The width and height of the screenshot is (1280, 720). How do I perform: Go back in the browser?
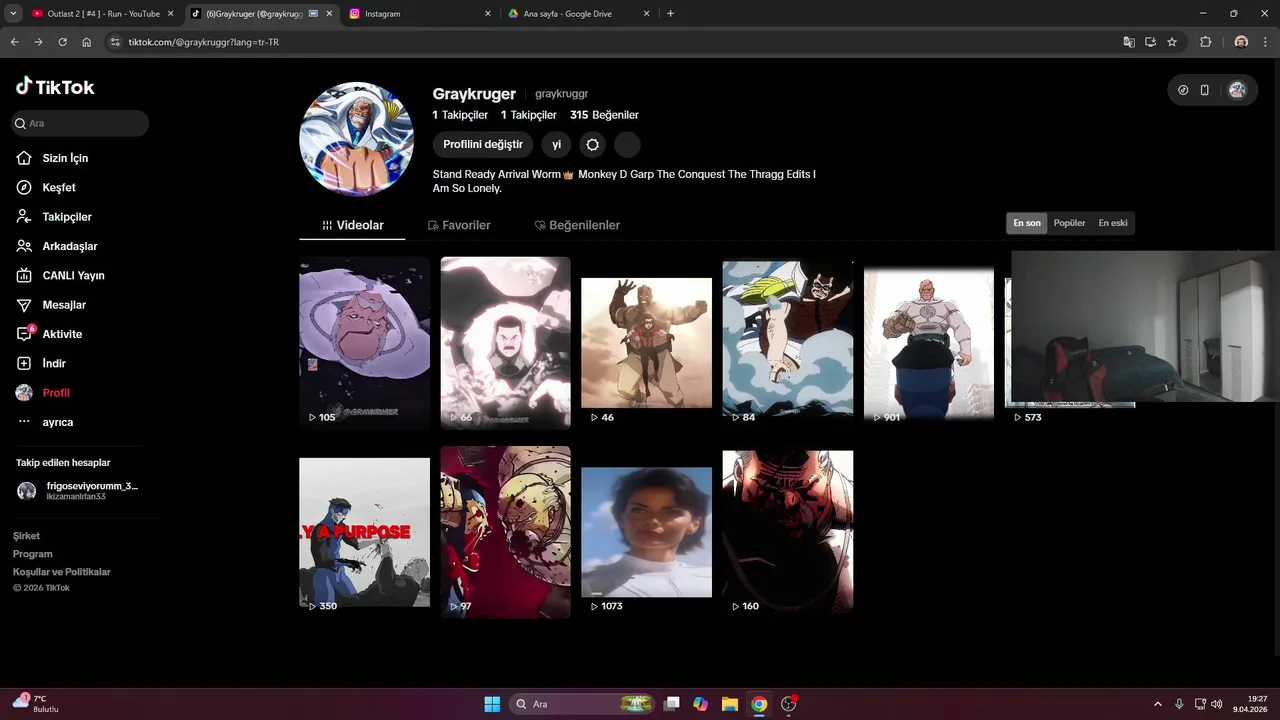coord(14,42)
